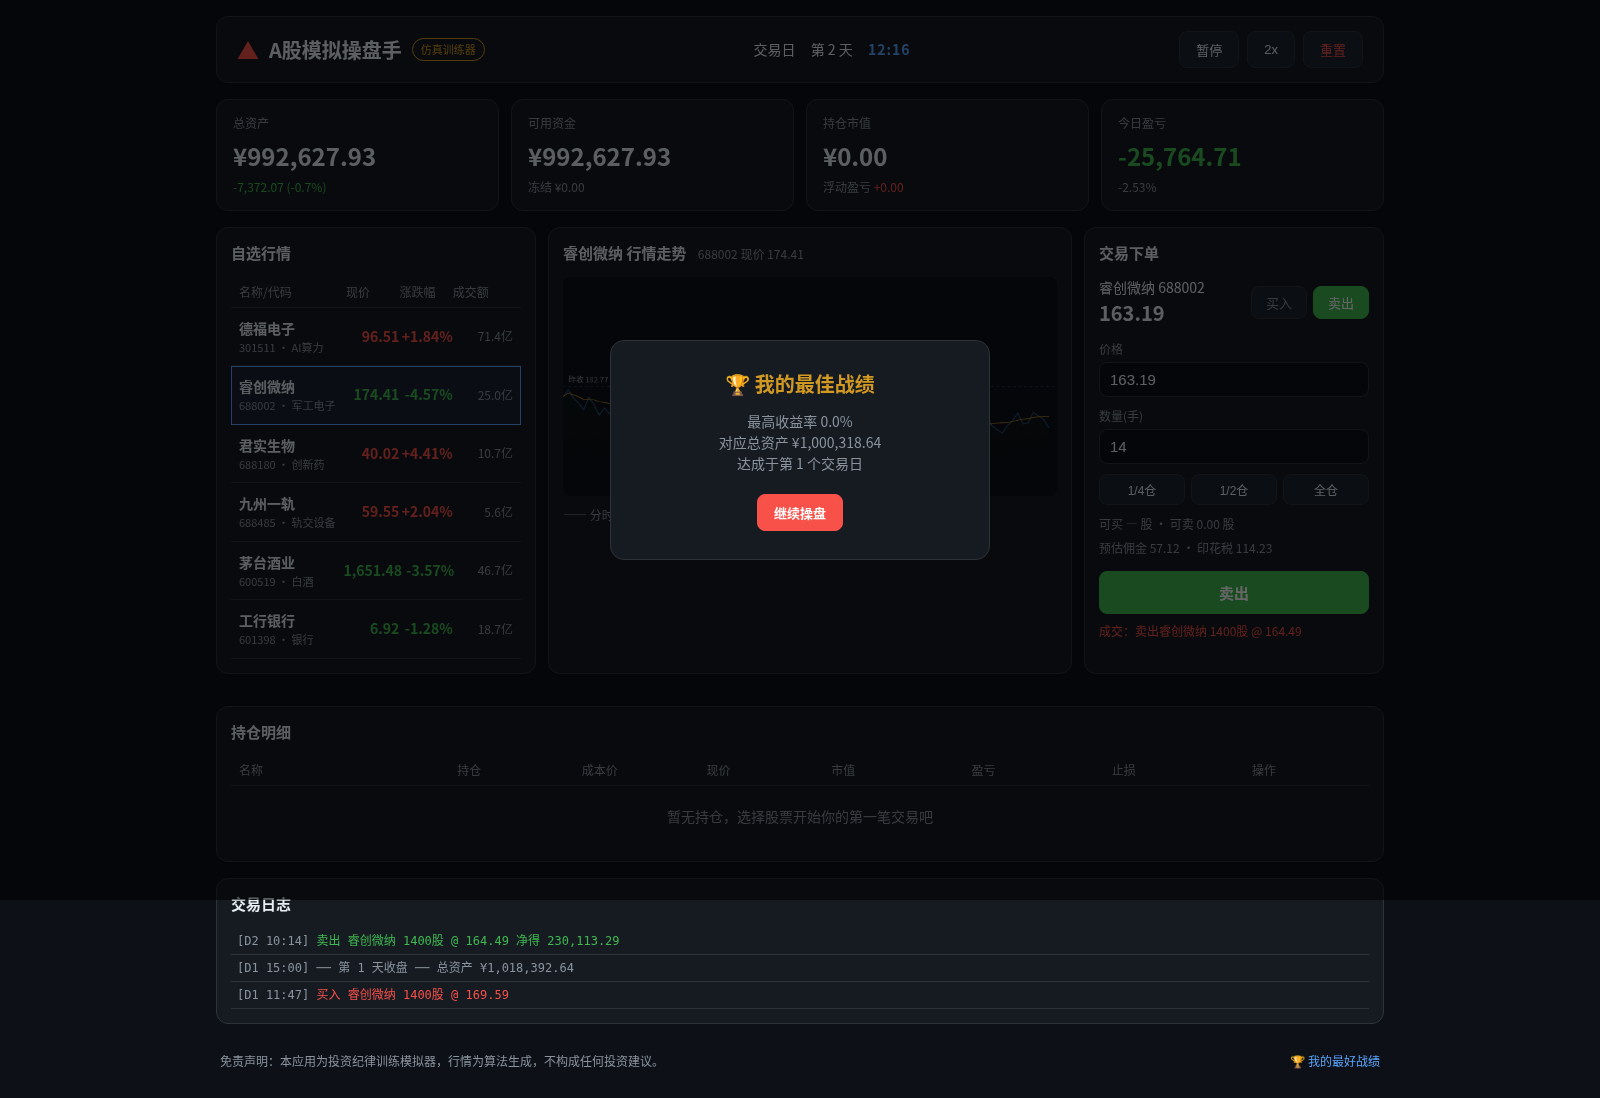
Task: Pause the simulation with 暂停
Action: click(x=1209, y=50)
